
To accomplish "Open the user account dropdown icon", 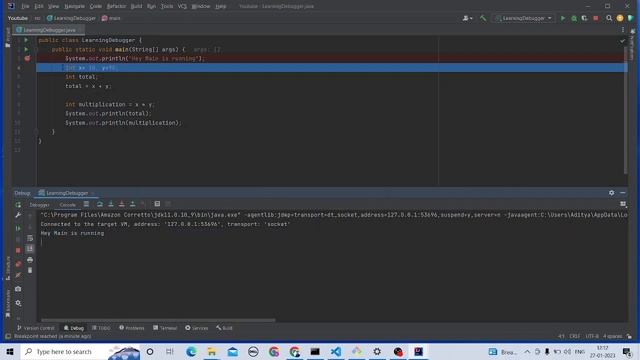I will click(x=467, y=18).
